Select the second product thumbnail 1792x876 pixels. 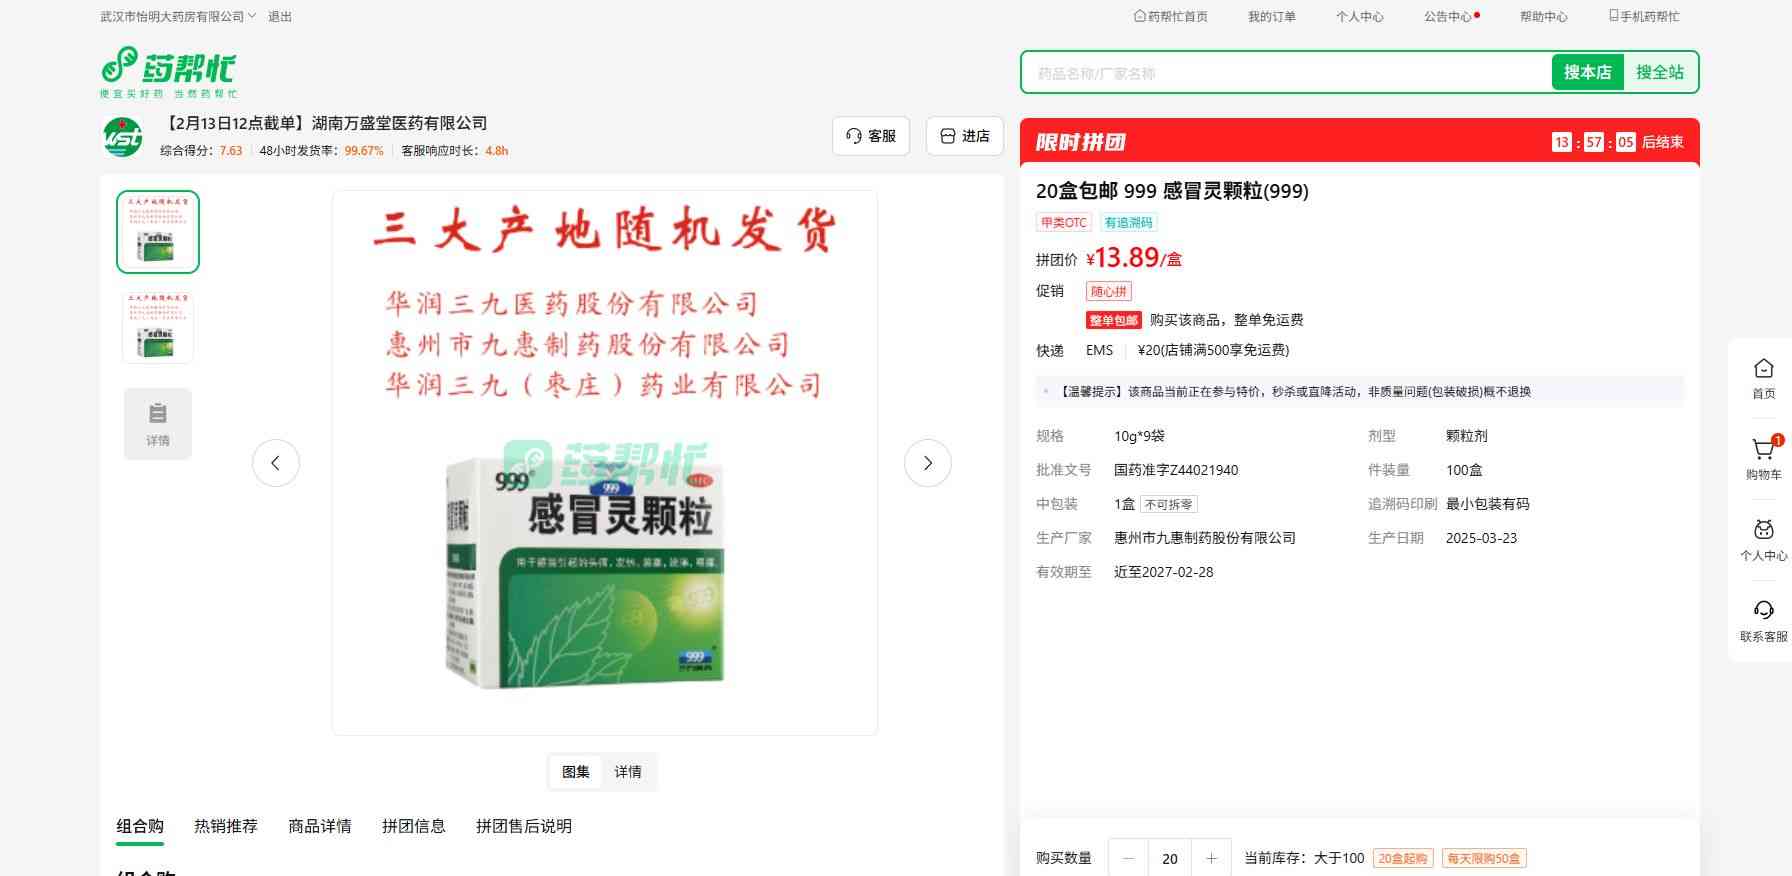pyautogui.click(x=158, y=327)
